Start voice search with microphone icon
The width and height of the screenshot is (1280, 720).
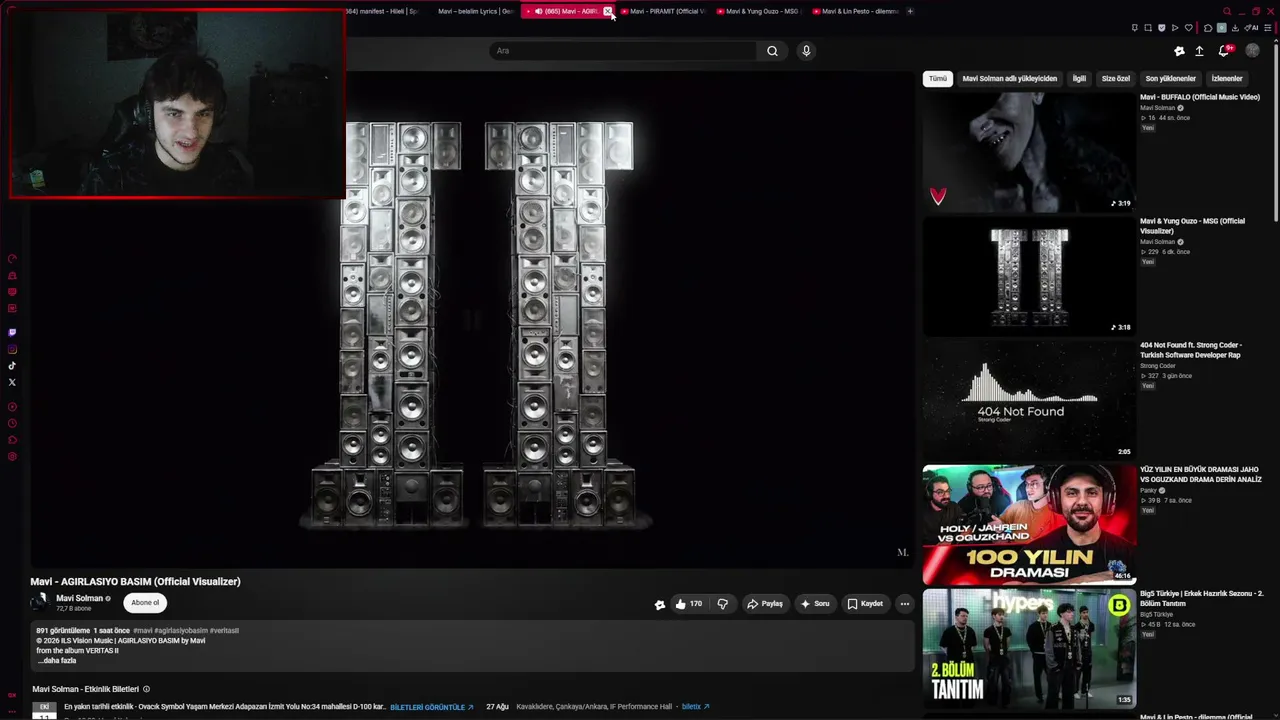(x=806, y=51)
